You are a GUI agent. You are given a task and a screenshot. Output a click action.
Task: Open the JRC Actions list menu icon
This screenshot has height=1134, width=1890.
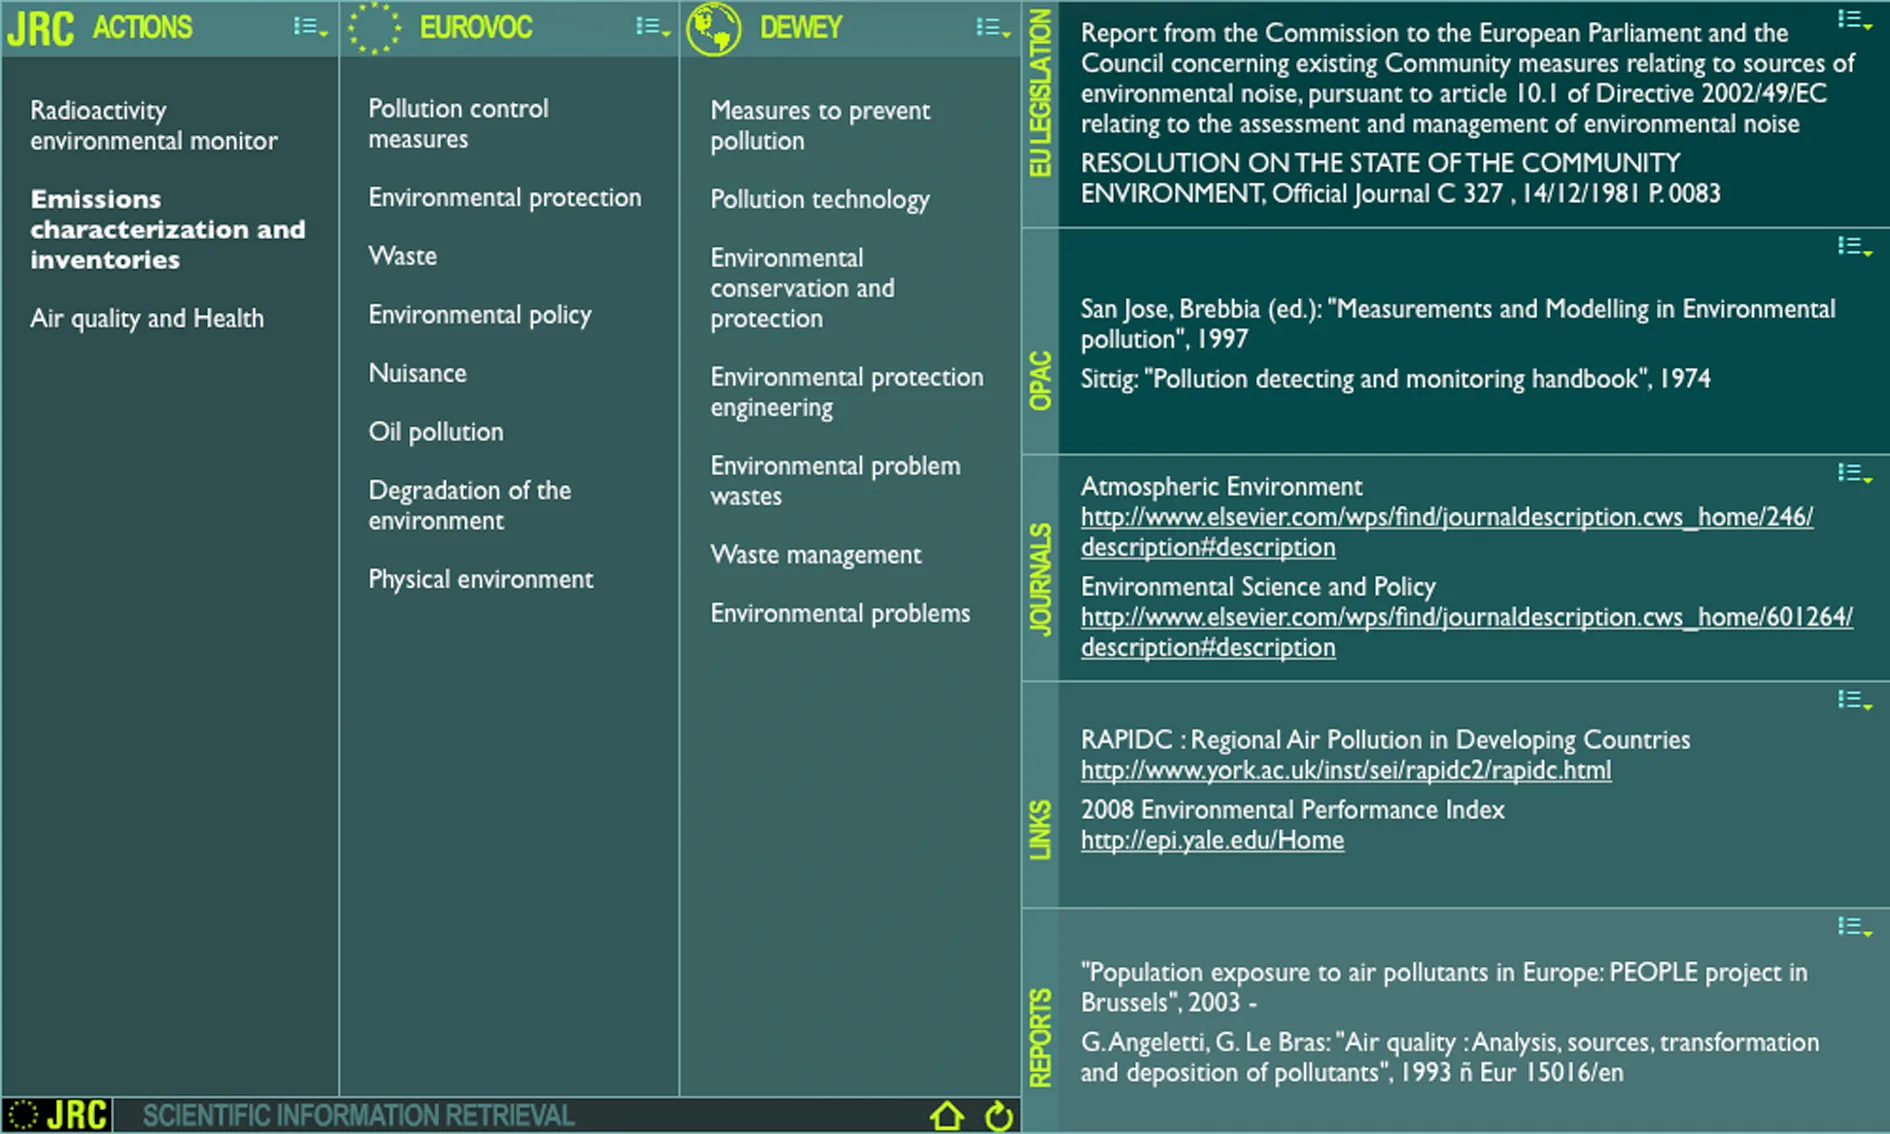[310, 28]
